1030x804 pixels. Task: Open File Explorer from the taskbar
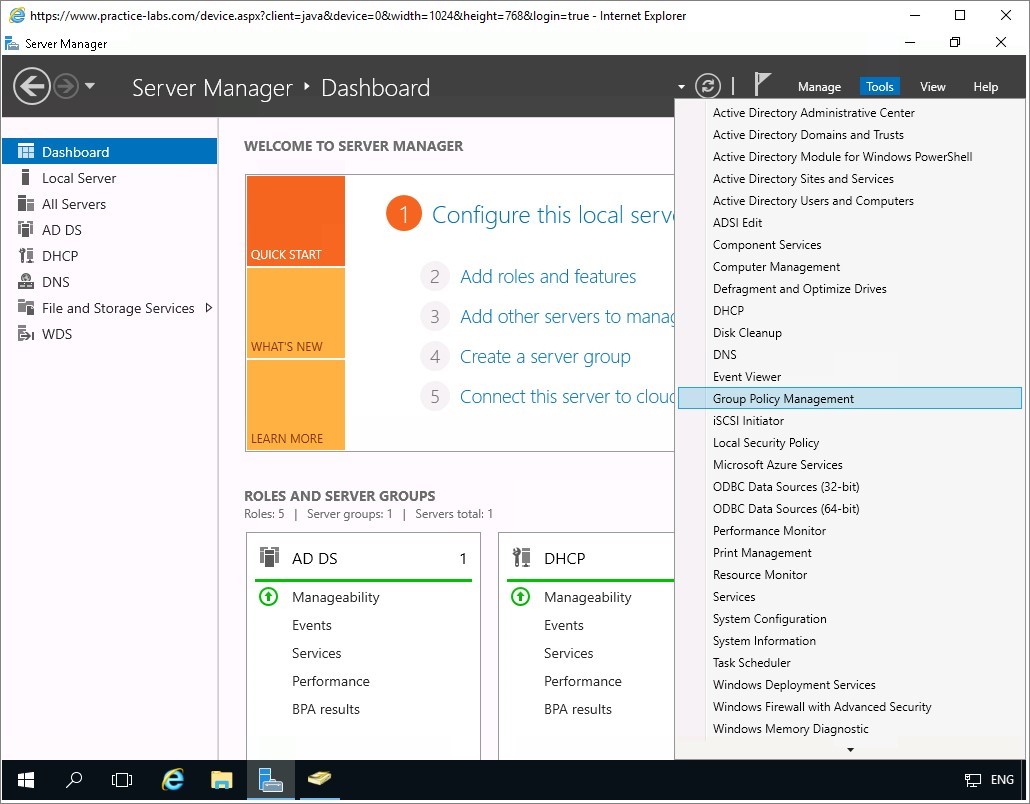tap(221, 779)
